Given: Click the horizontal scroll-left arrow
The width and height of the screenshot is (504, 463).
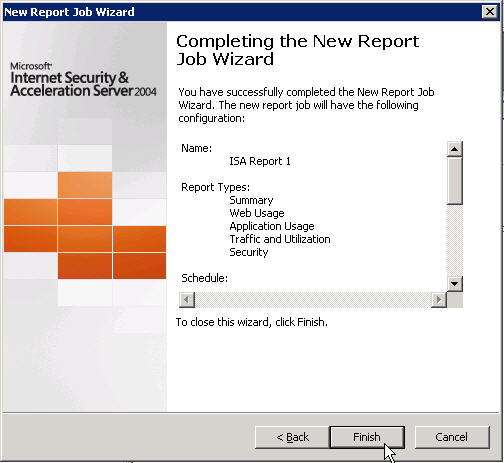Looking at the screenshot, I should click(187, 300).
